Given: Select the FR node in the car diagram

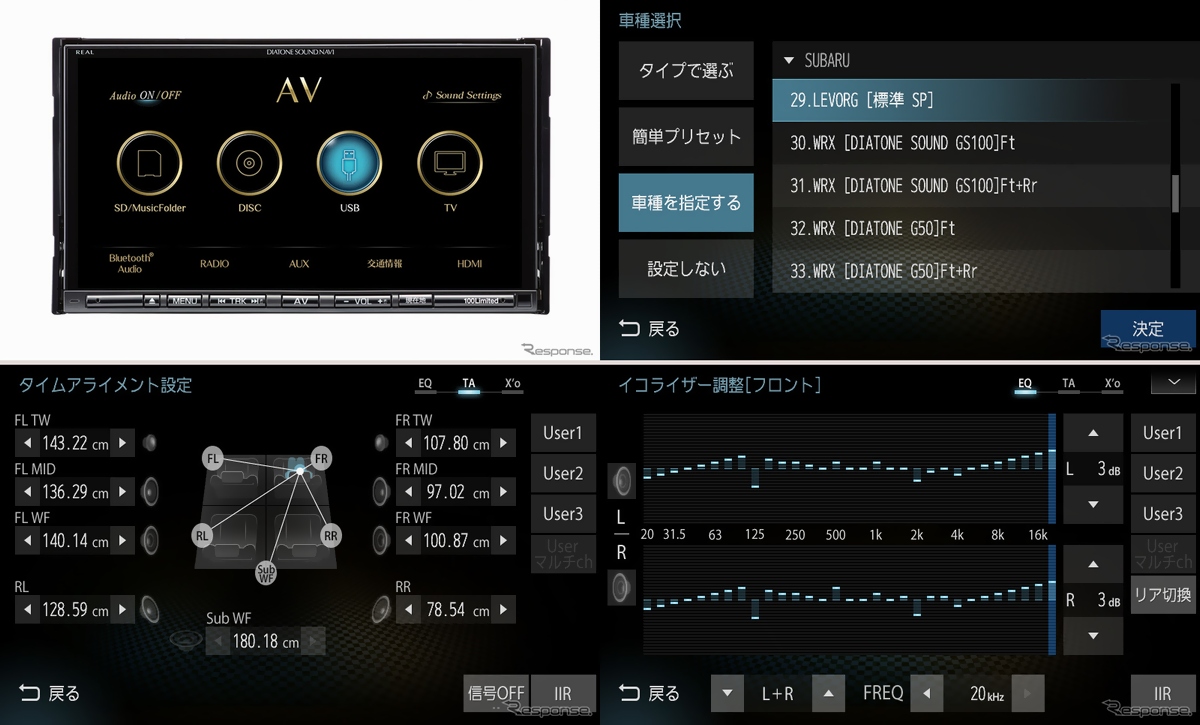Looking at the screenshot, I should [x=321, y=457].
